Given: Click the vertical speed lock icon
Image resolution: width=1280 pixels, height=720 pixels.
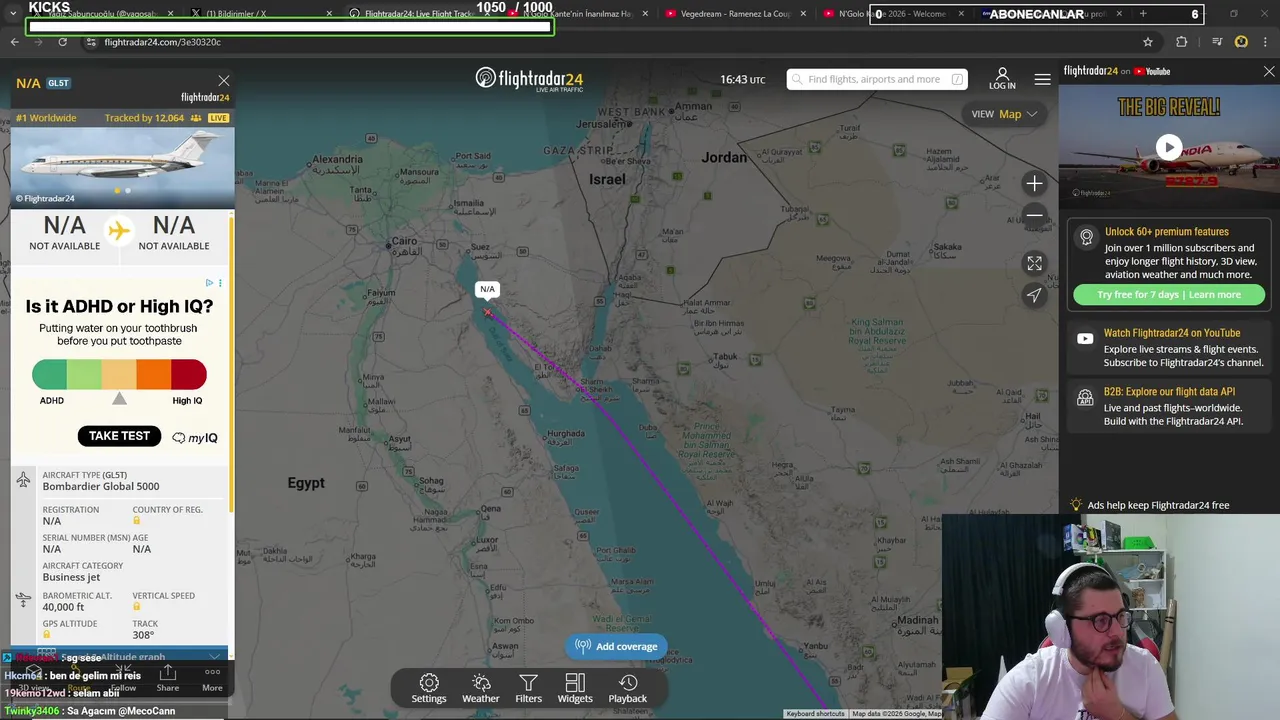Looking at the screenshot, I should point(137,607).
